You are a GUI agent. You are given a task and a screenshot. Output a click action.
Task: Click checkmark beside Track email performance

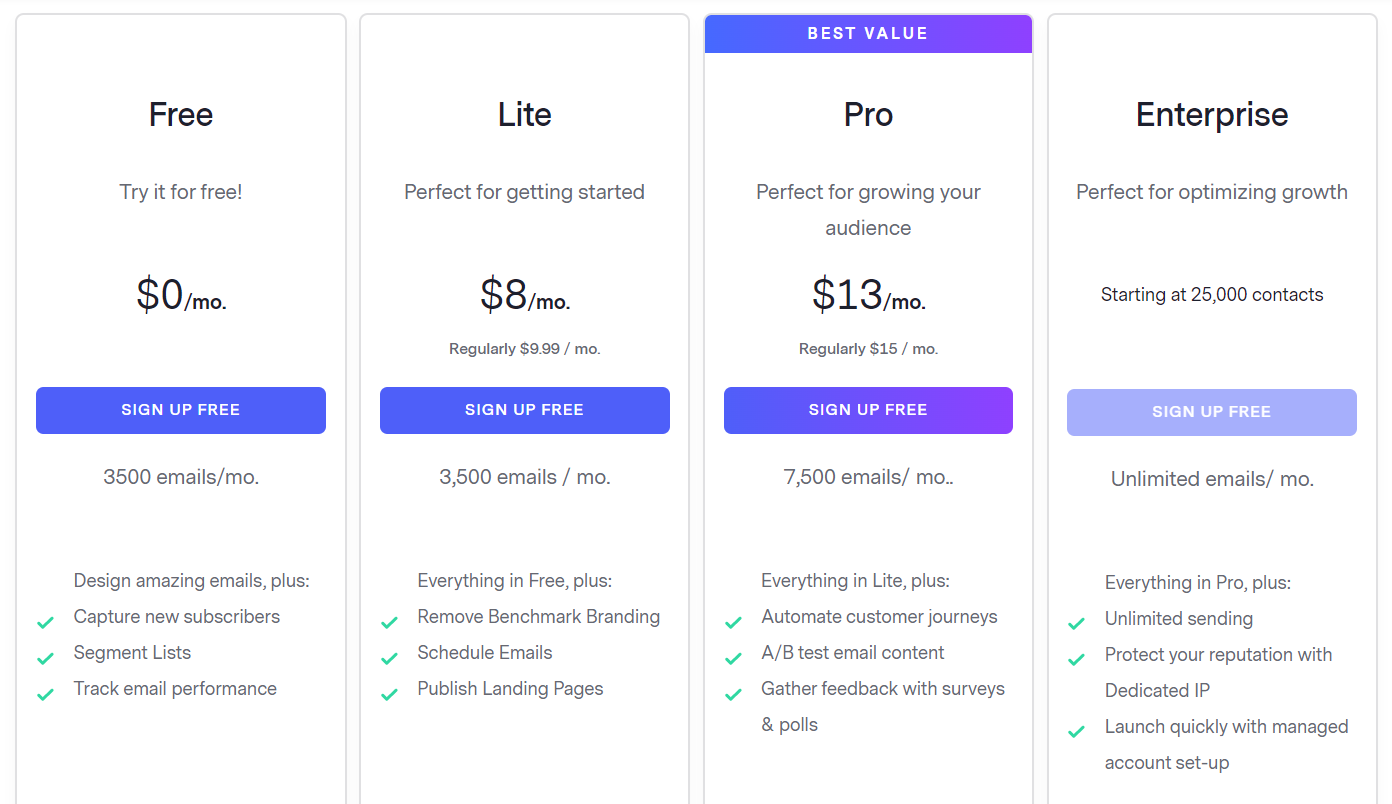coord(45,695)
